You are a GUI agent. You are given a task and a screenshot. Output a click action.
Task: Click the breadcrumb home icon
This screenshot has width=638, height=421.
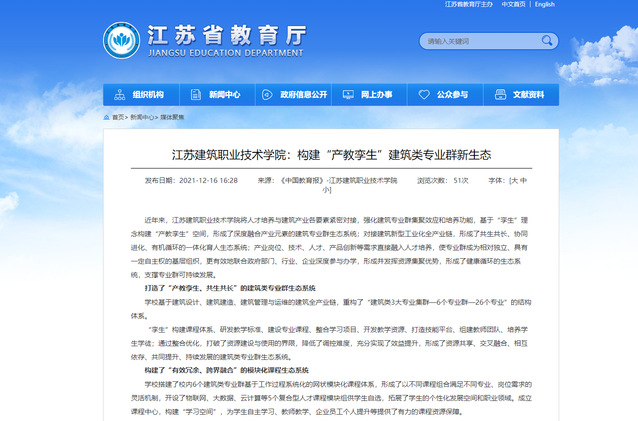coord(107,117)
